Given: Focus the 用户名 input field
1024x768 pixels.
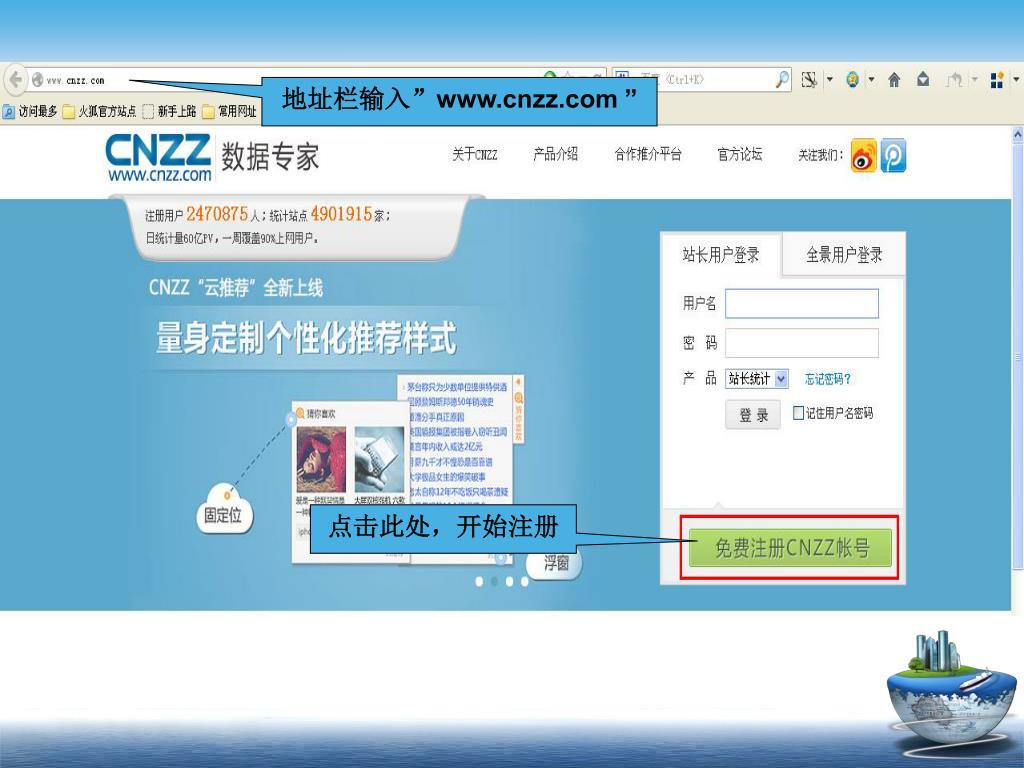Looking at the screenshot, I should tap(802, 304).
